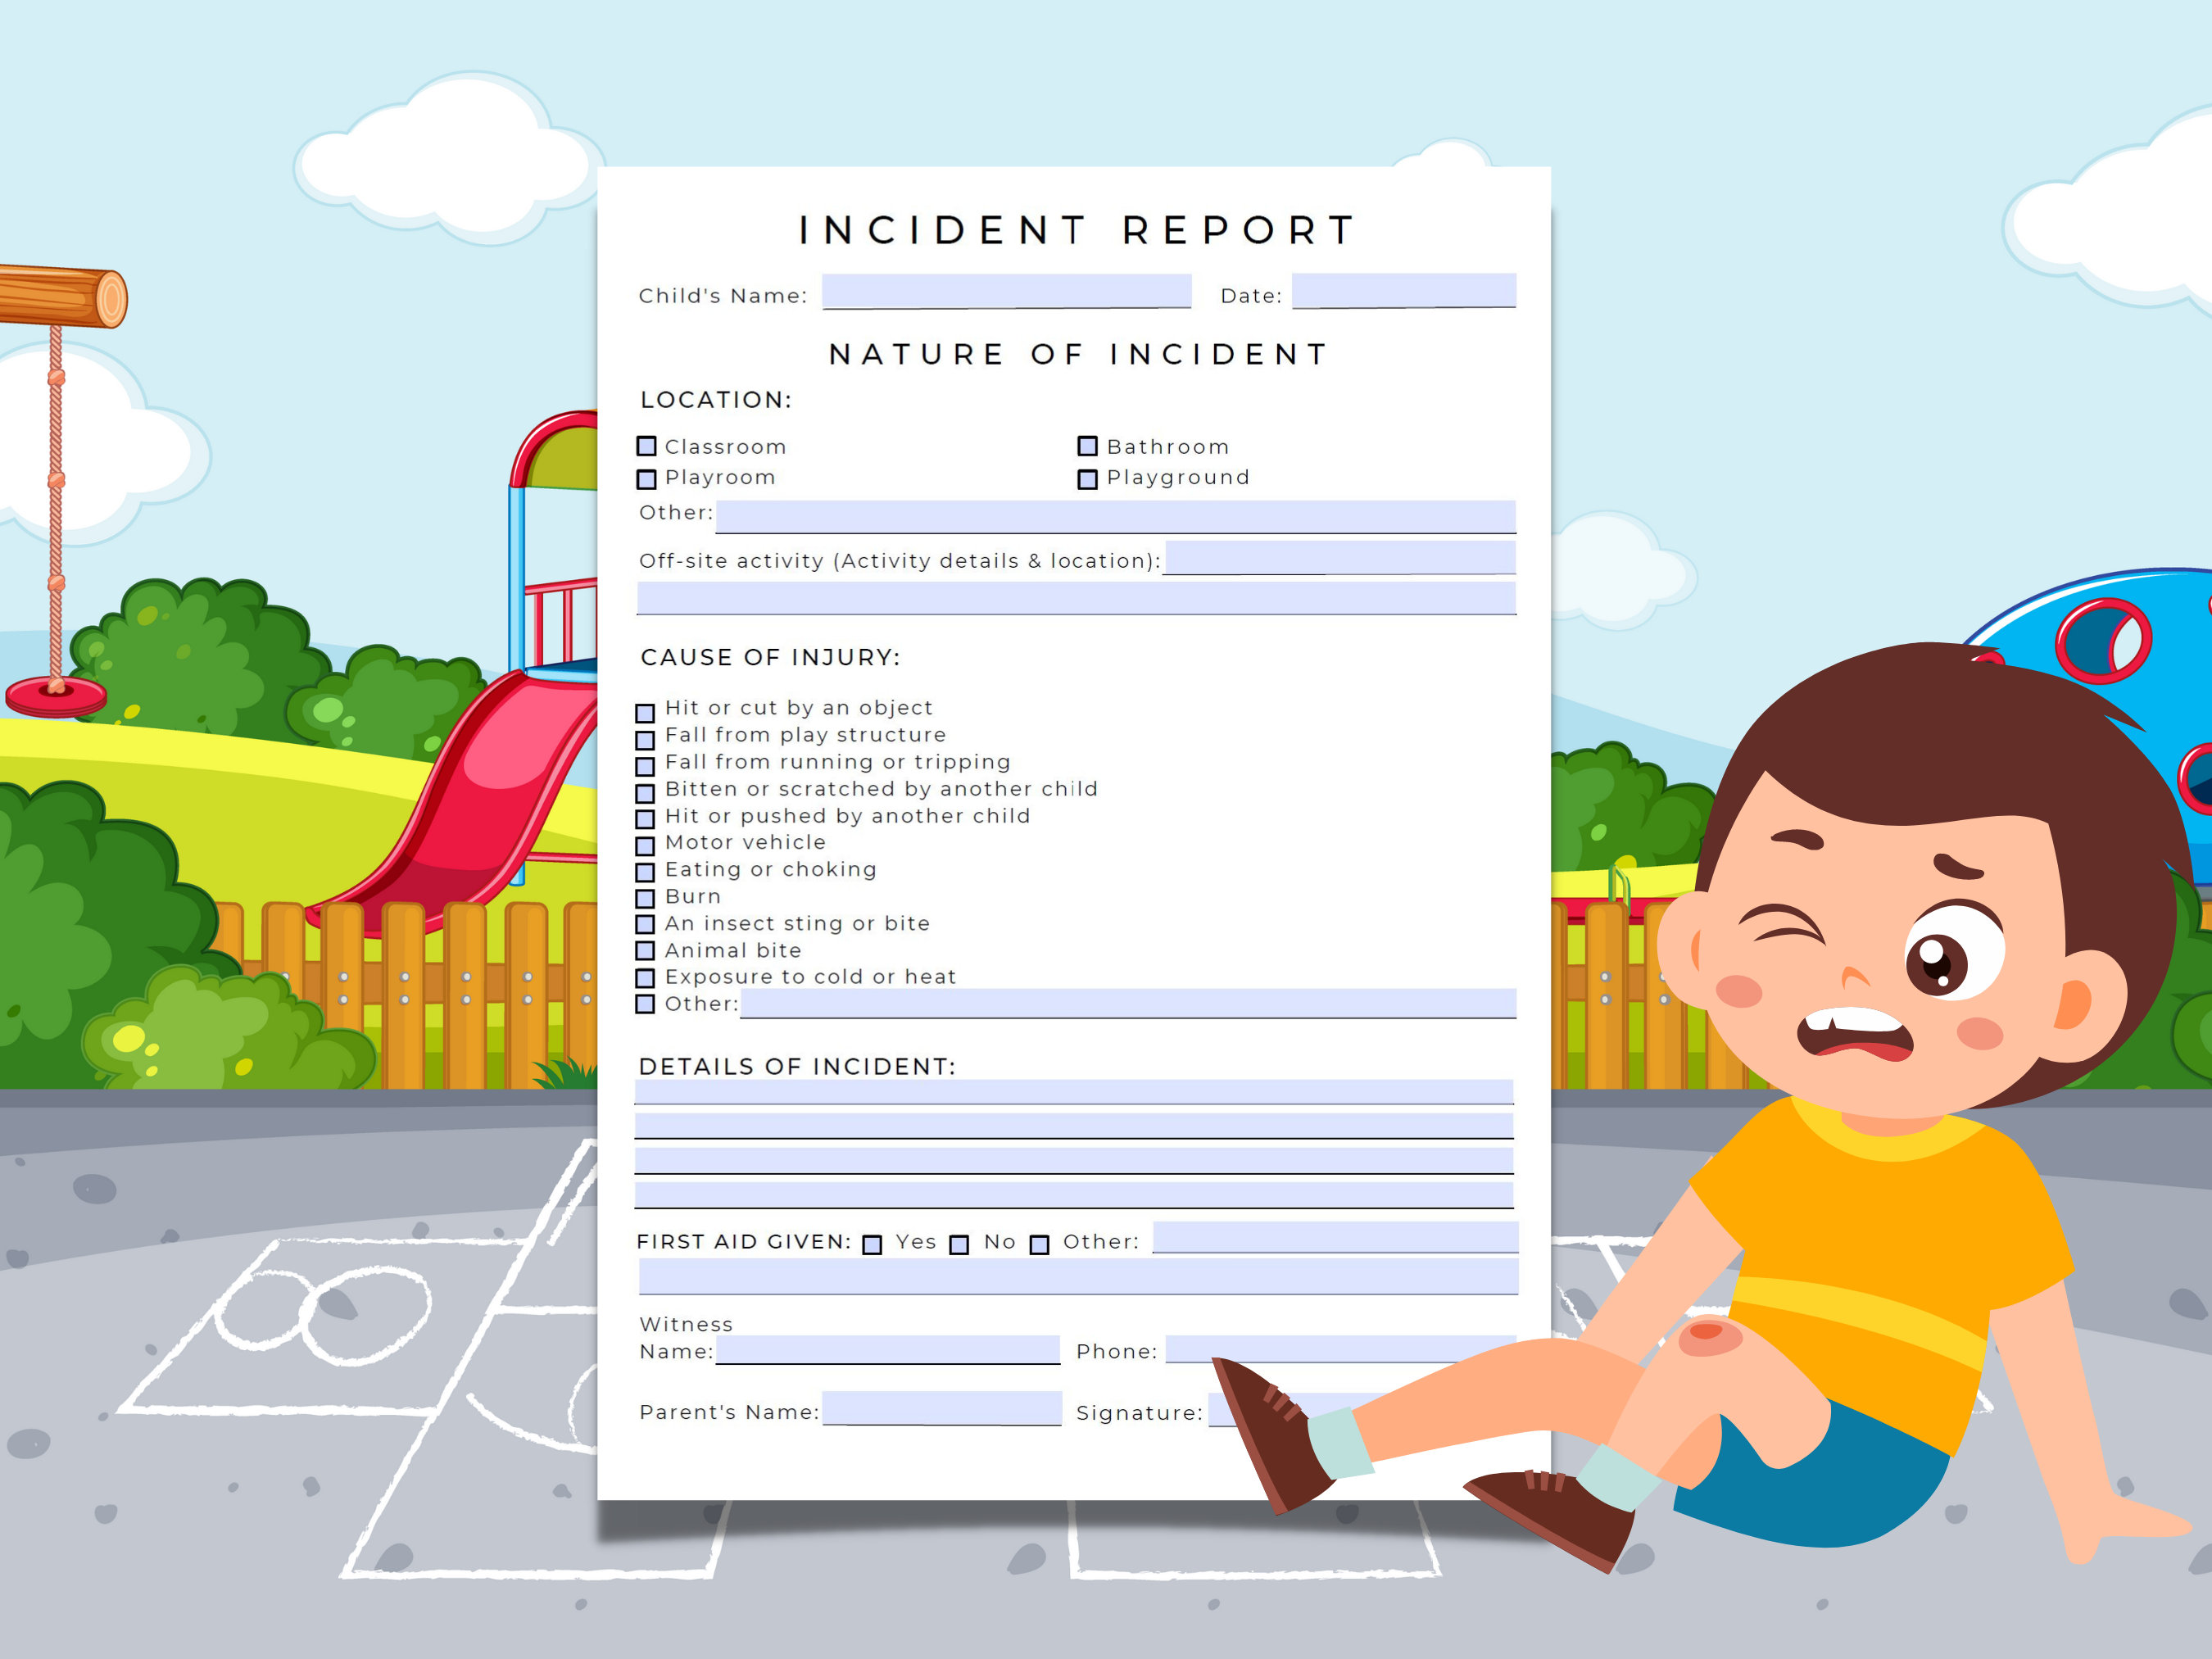
Task: Mark First Aid Given as No
Action: tap(961, 1244)
